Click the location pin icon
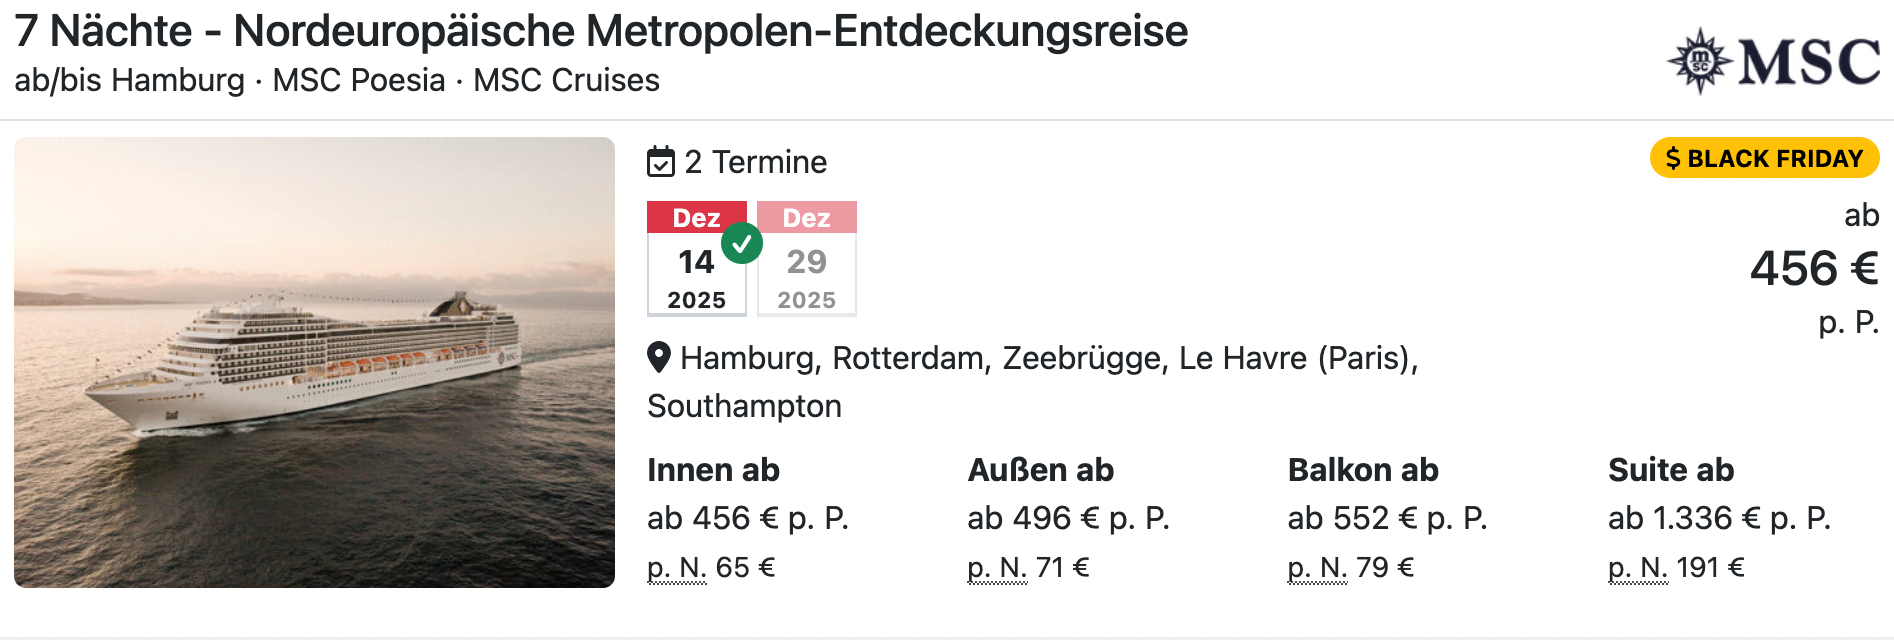 [x=659, y=357]
